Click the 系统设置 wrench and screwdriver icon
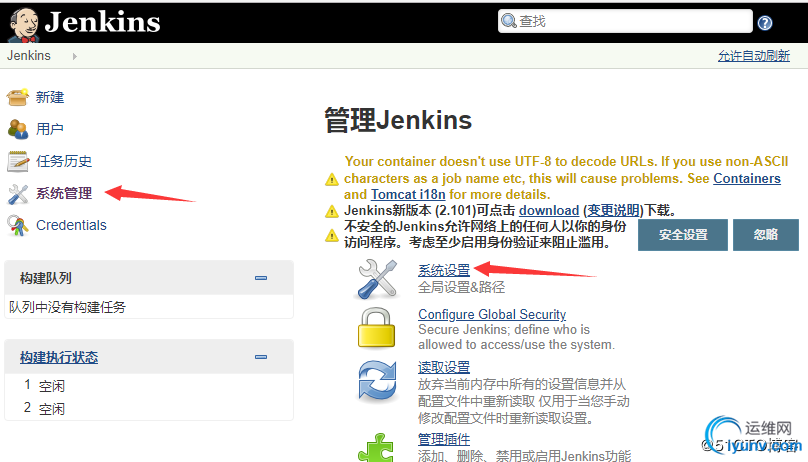This screenshot has width=808, height=462. (378, 279)
